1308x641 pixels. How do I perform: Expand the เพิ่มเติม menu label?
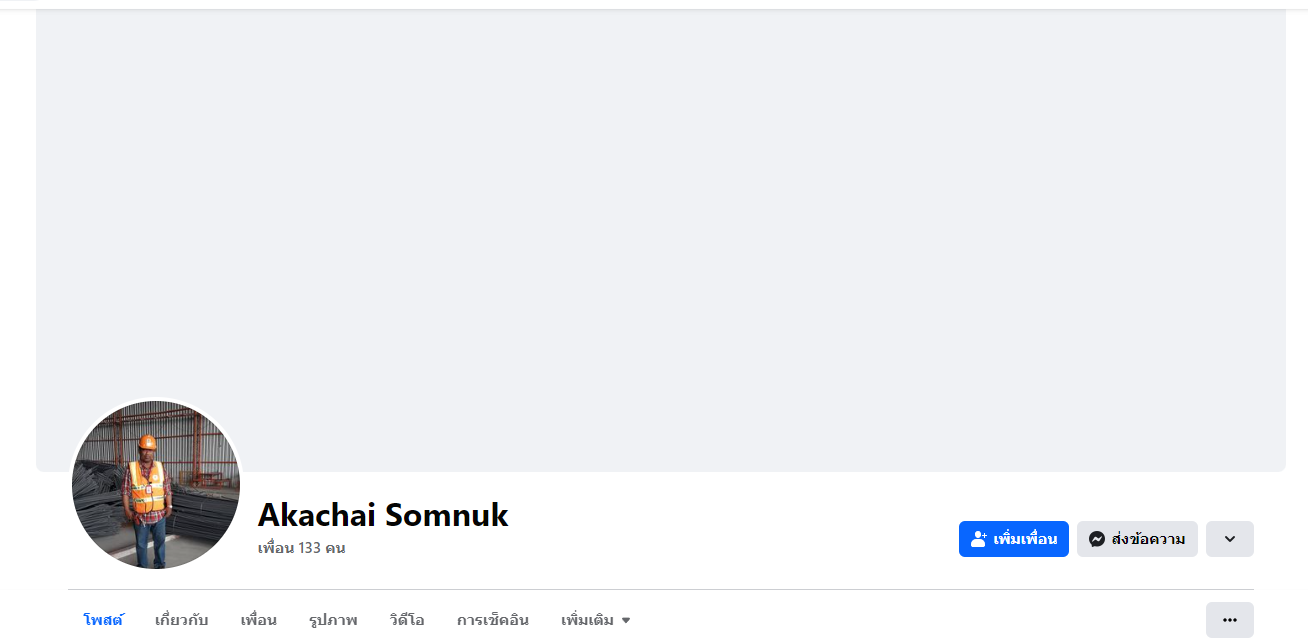click(x=587, y=620)
